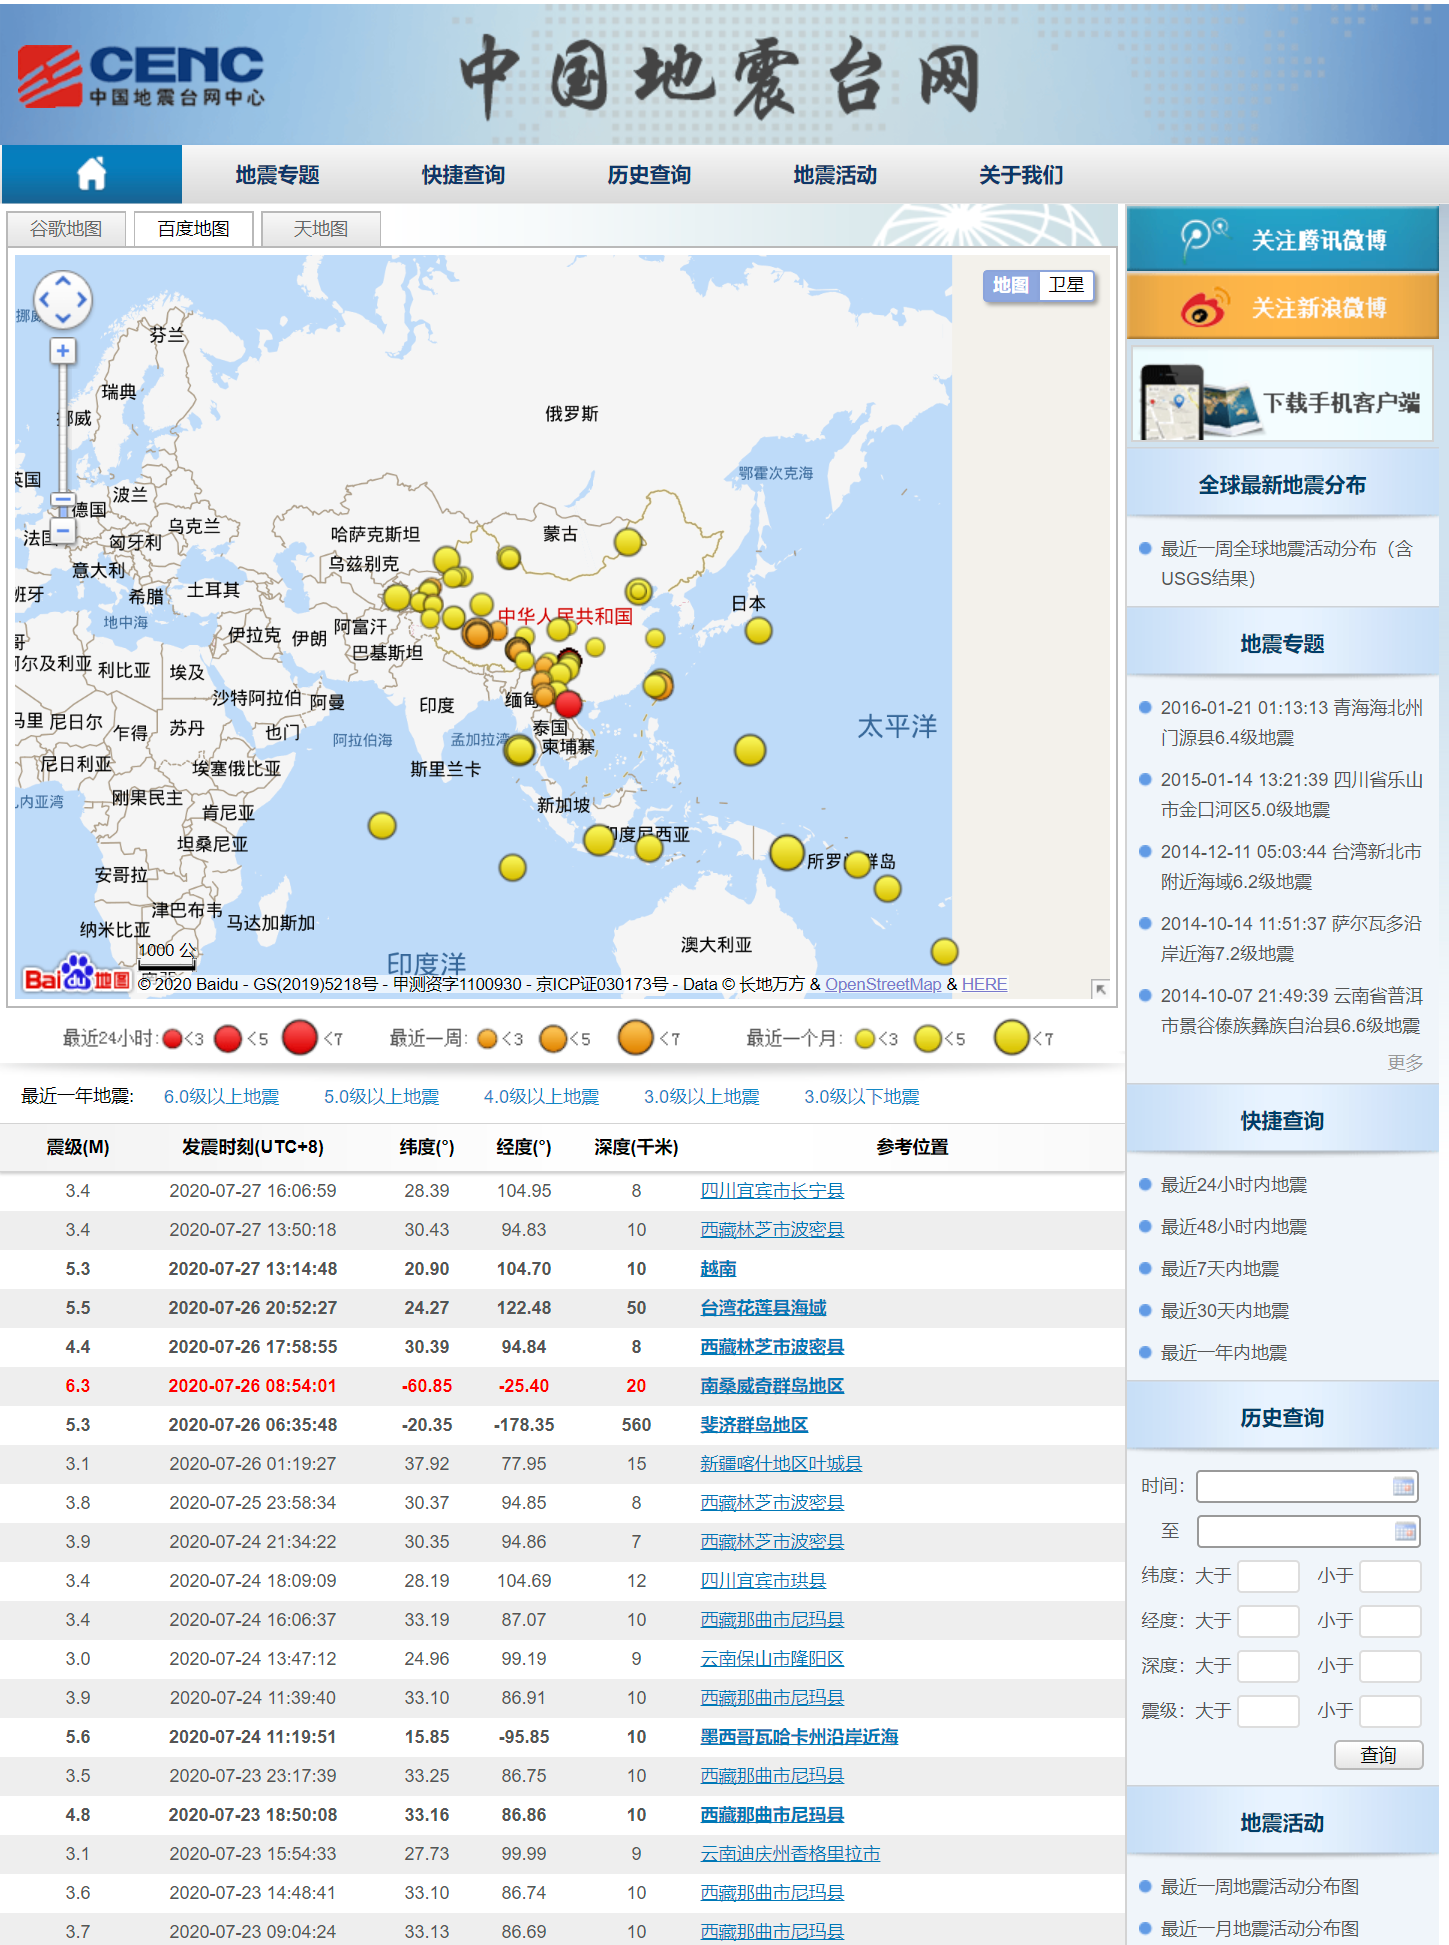Query 最近24小时内地震
This screenshot has width=1449, height=1945.
(x=1234, y=1185)
